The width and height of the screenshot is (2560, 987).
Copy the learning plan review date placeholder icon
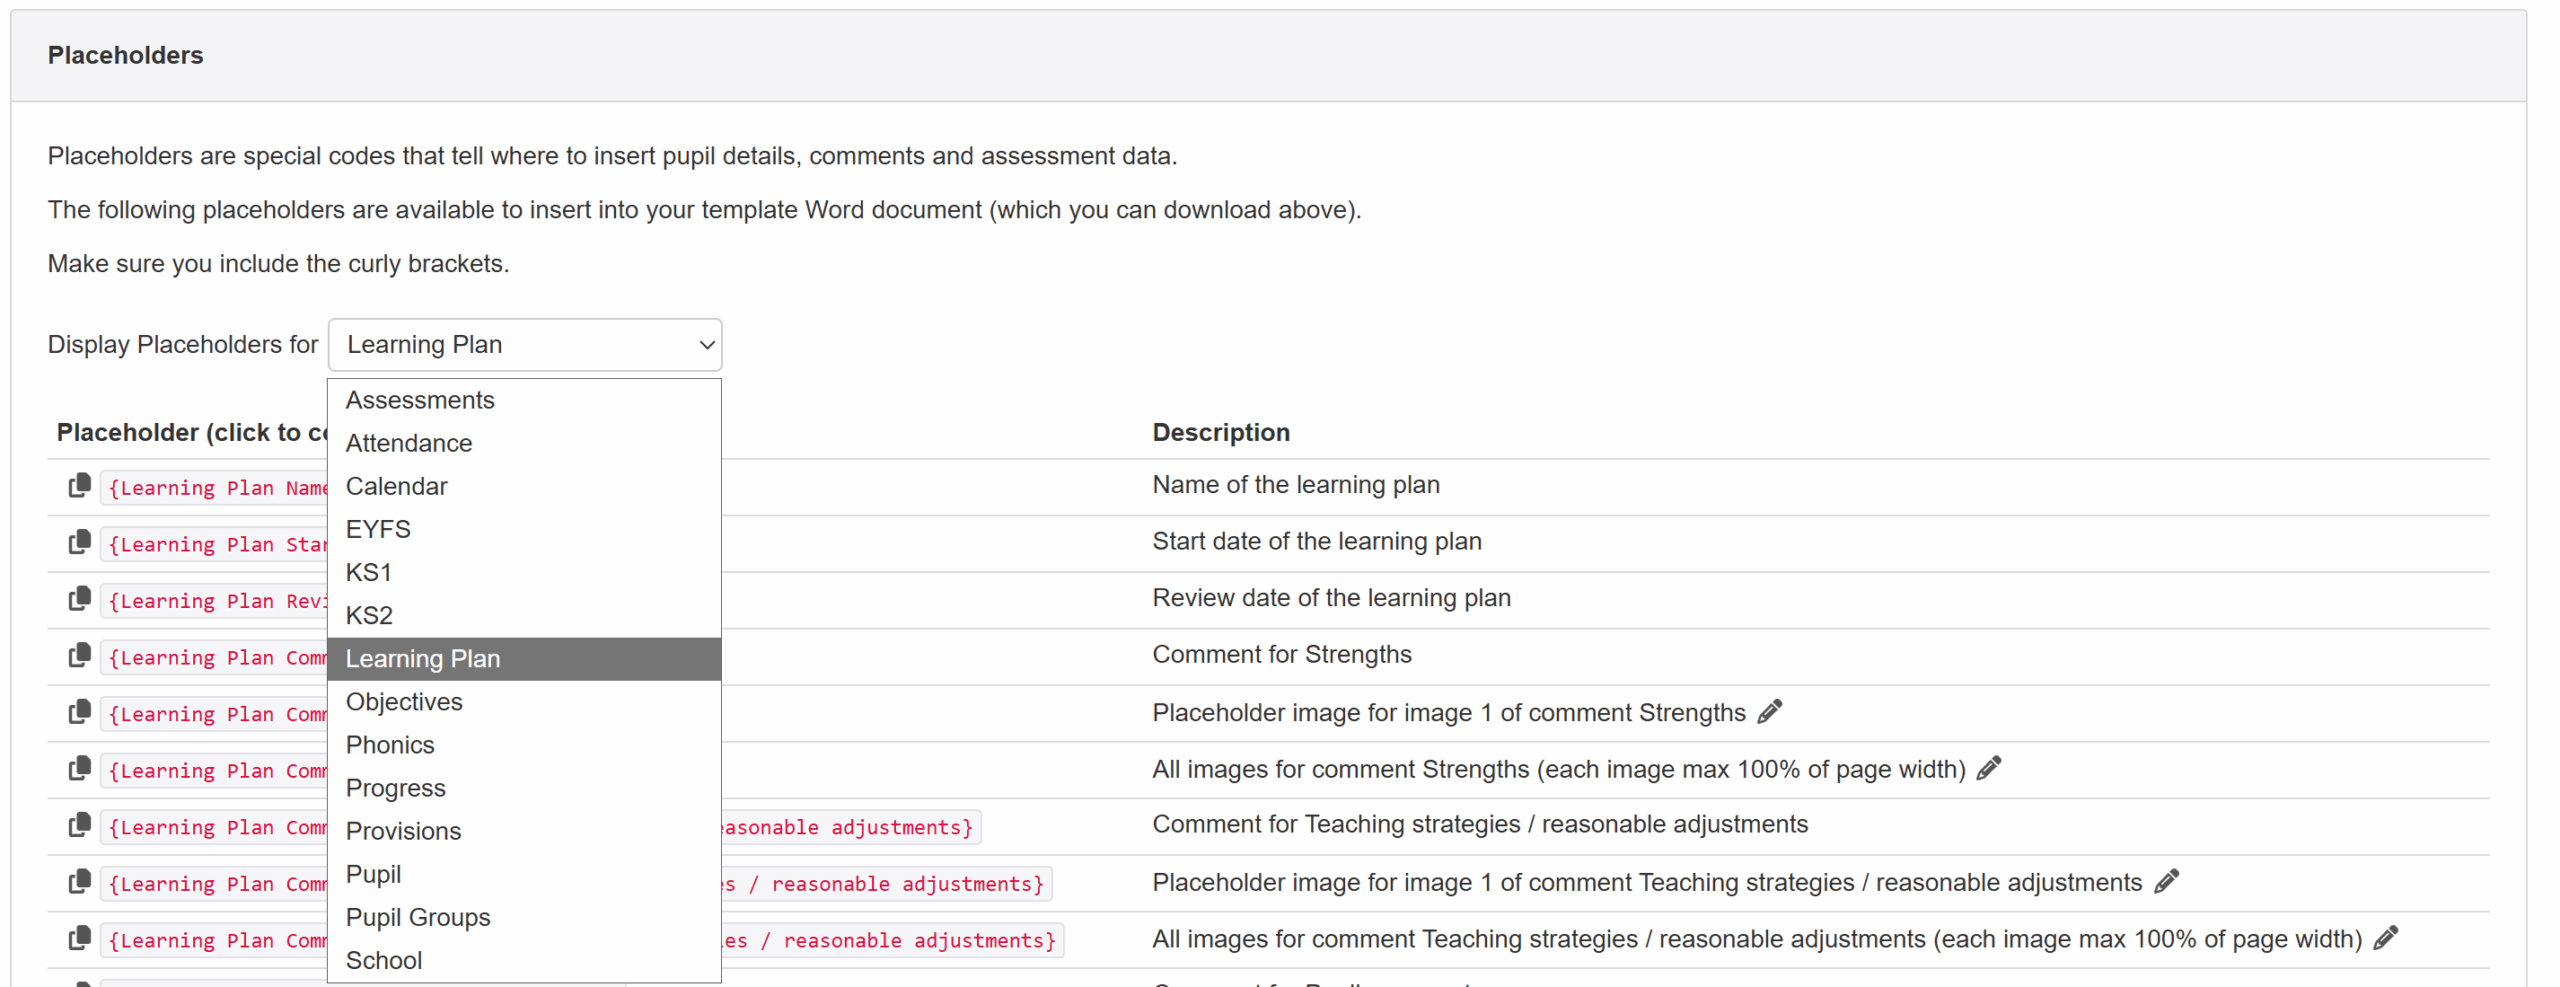coord(79,599)
